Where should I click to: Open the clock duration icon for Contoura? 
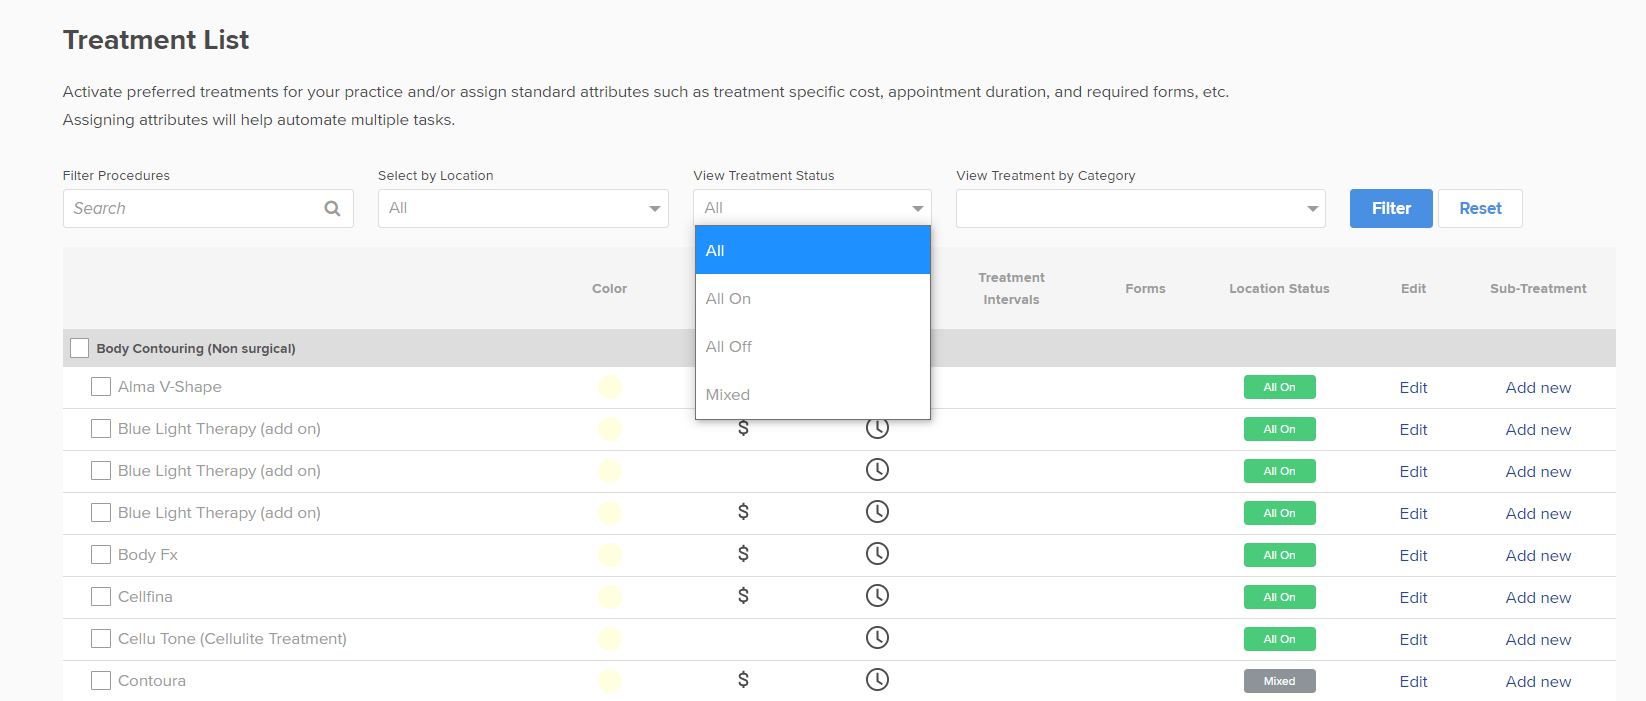(x=877, y=680)
